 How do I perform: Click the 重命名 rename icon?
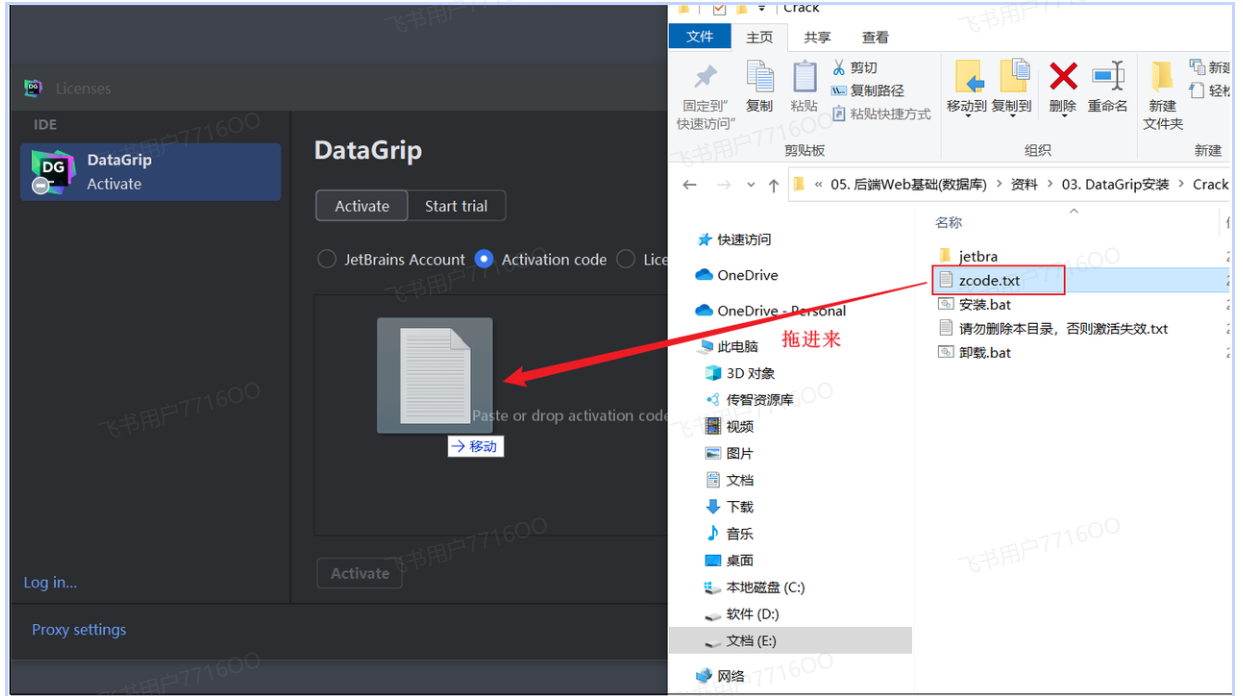click(x=1108, y=76)
